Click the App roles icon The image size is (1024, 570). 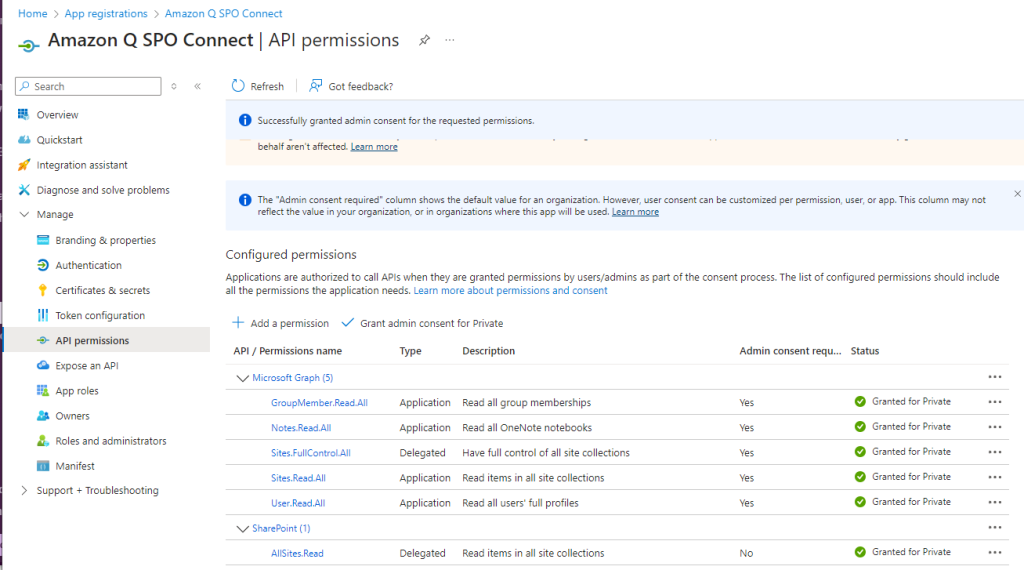(43, 391)
